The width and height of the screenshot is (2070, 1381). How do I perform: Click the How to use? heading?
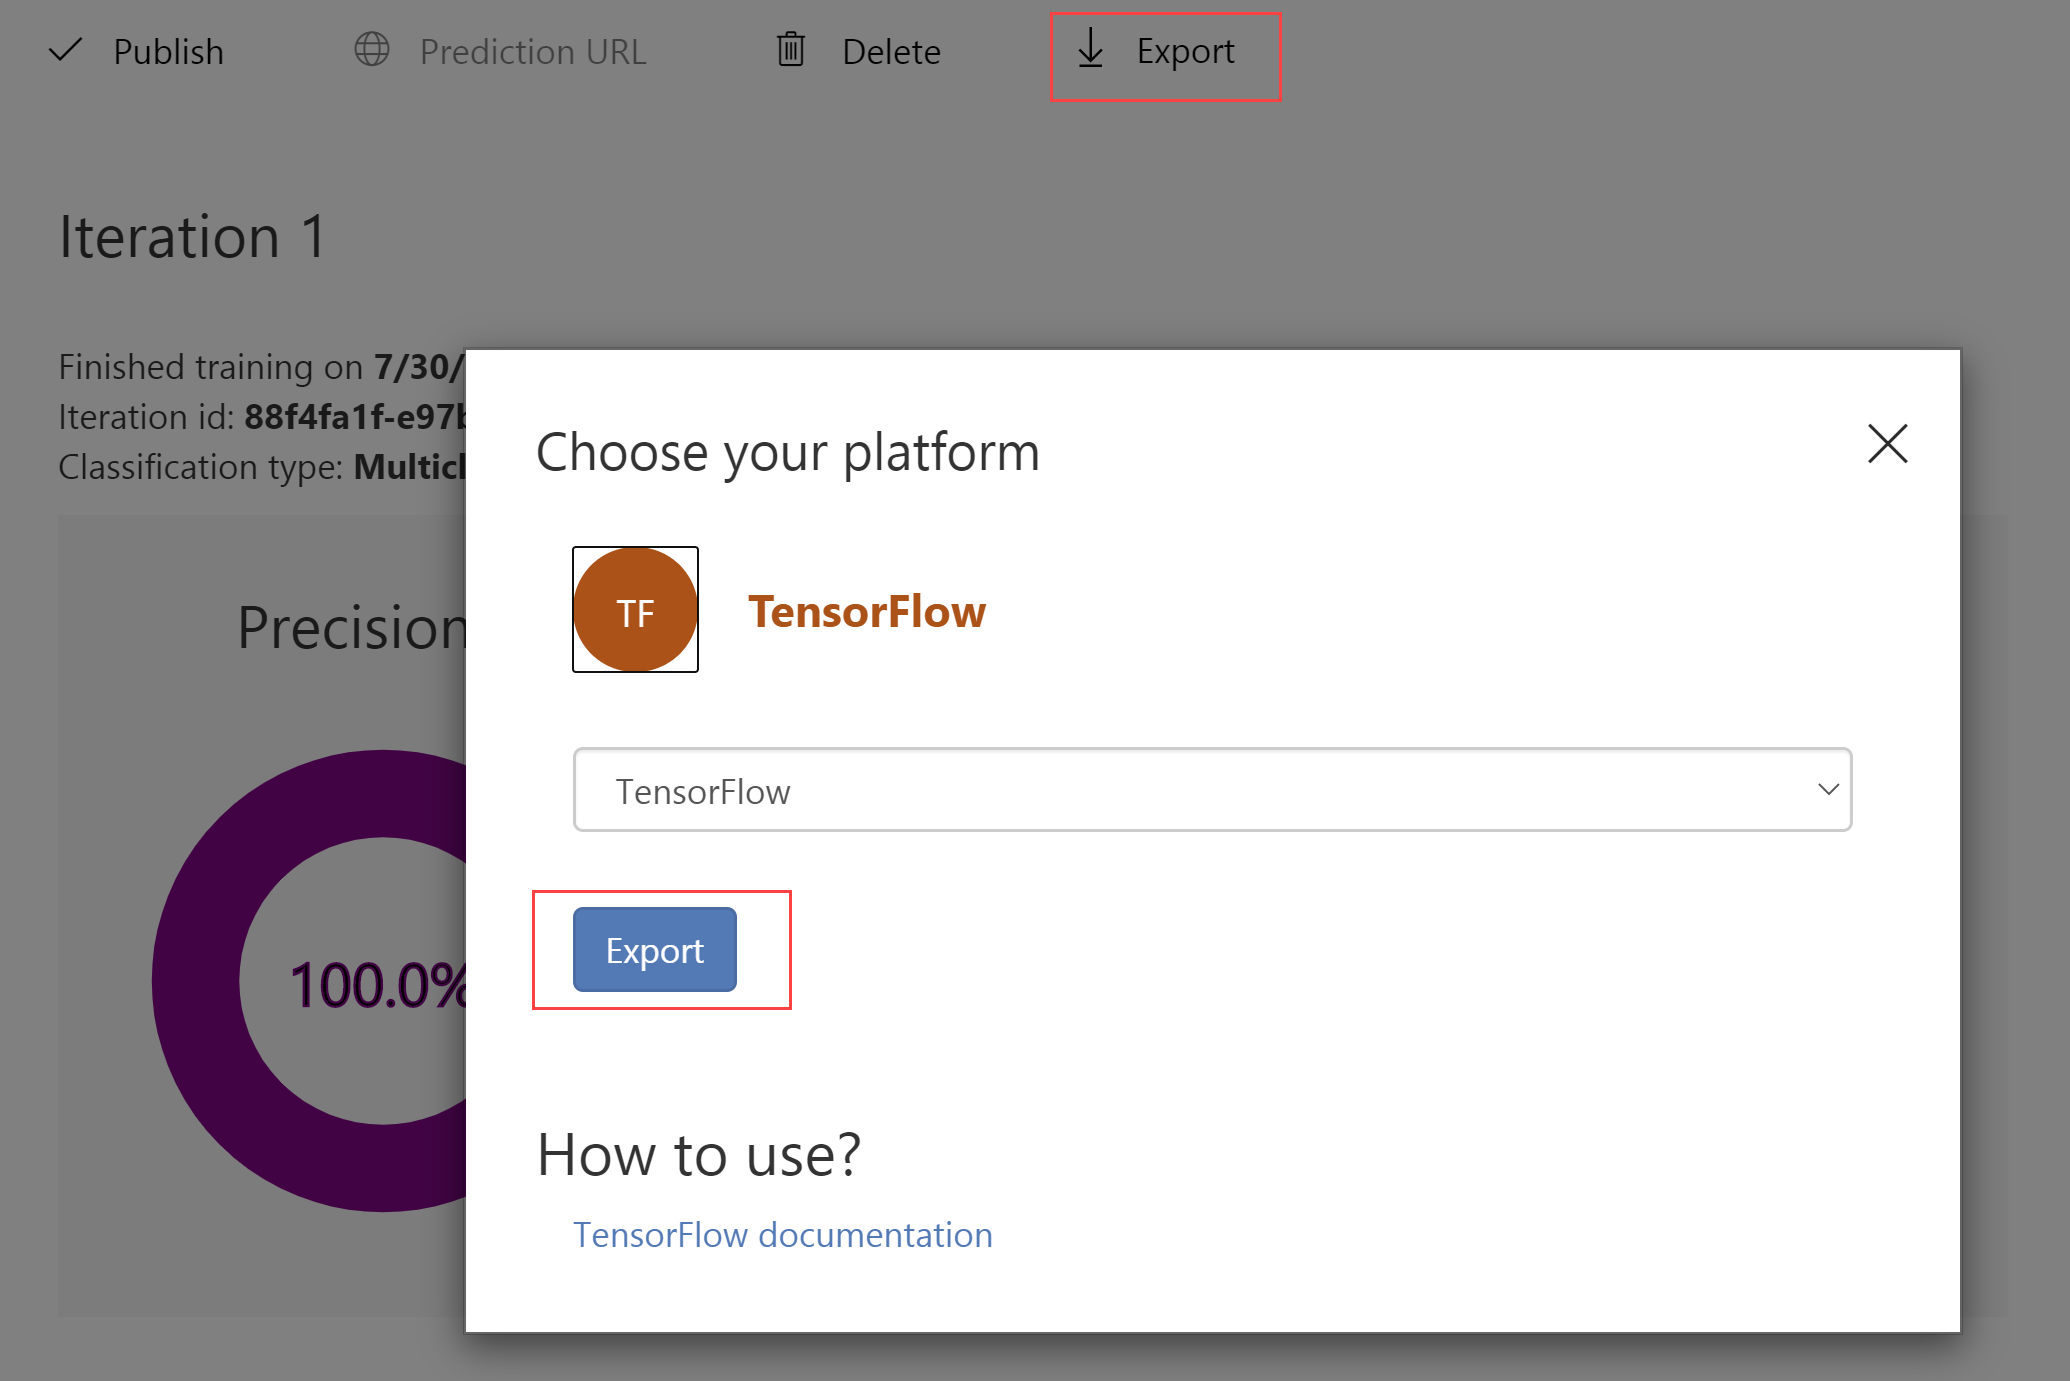tap(699, 1155)
